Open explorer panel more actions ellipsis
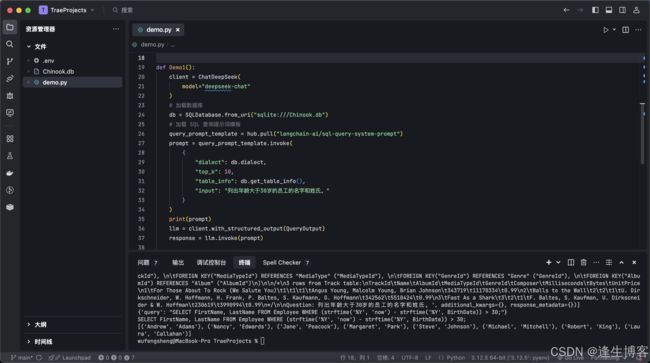Image resolution: width=650 pixels, height=363 pixels. (x=116, y=29)
